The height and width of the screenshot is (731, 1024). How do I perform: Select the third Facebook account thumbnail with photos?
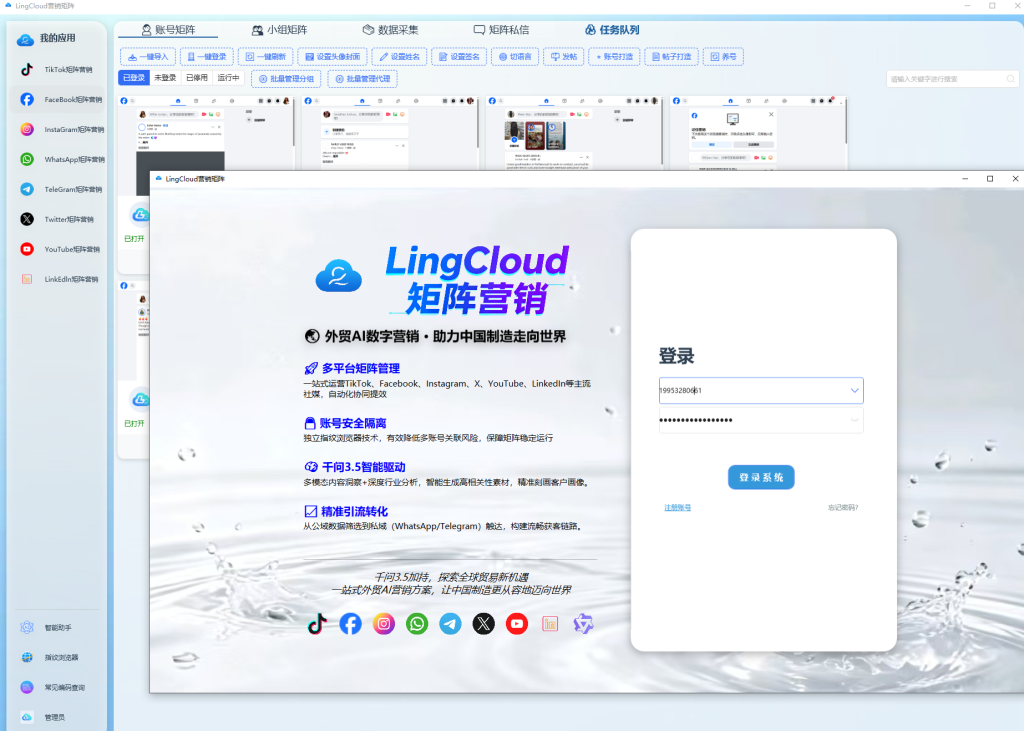point(574,133)
